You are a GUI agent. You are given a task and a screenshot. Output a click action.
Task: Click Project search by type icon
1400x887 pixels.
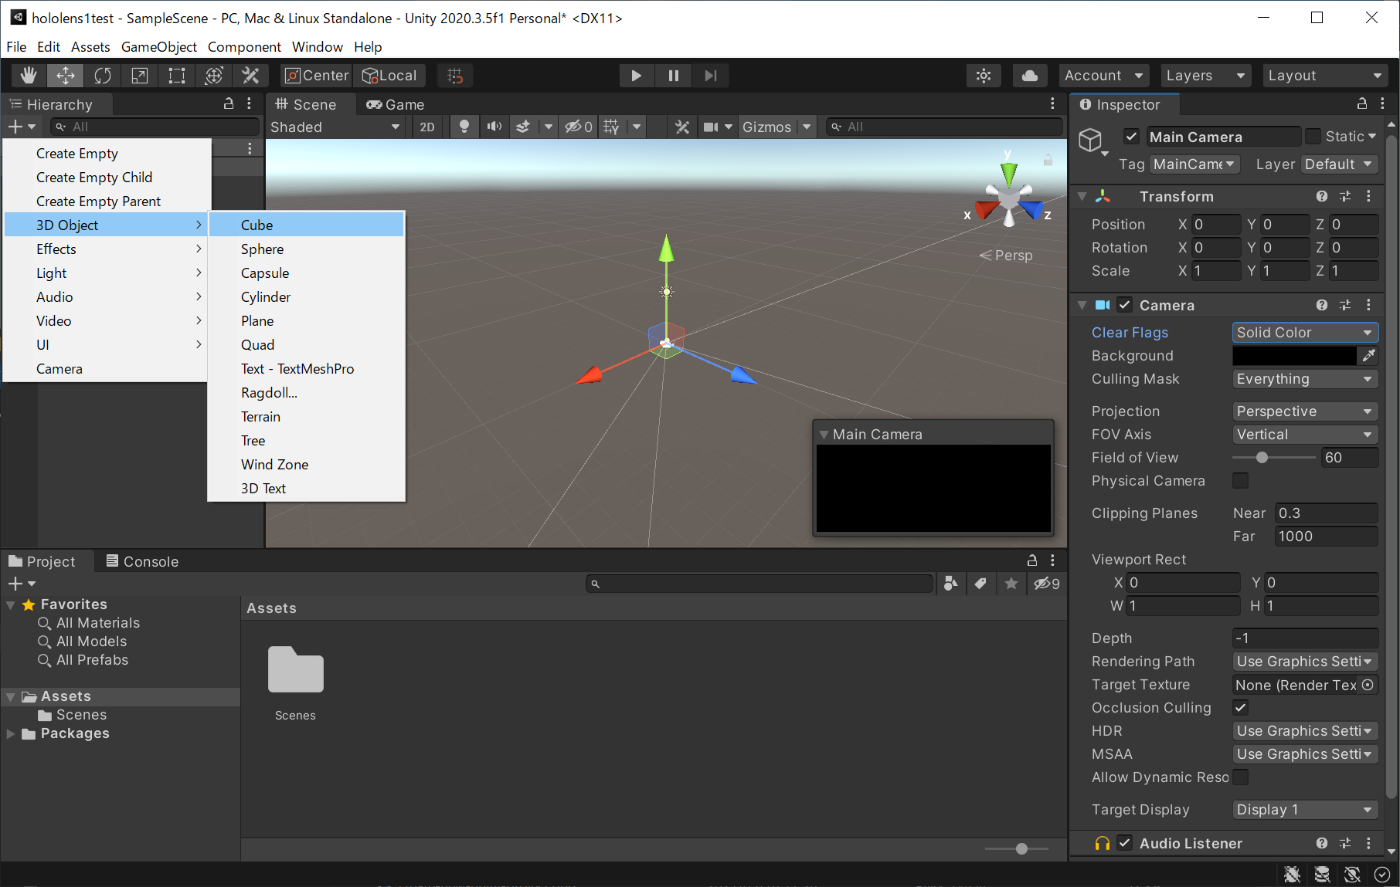pyautogui.click(x=951, y=583)
